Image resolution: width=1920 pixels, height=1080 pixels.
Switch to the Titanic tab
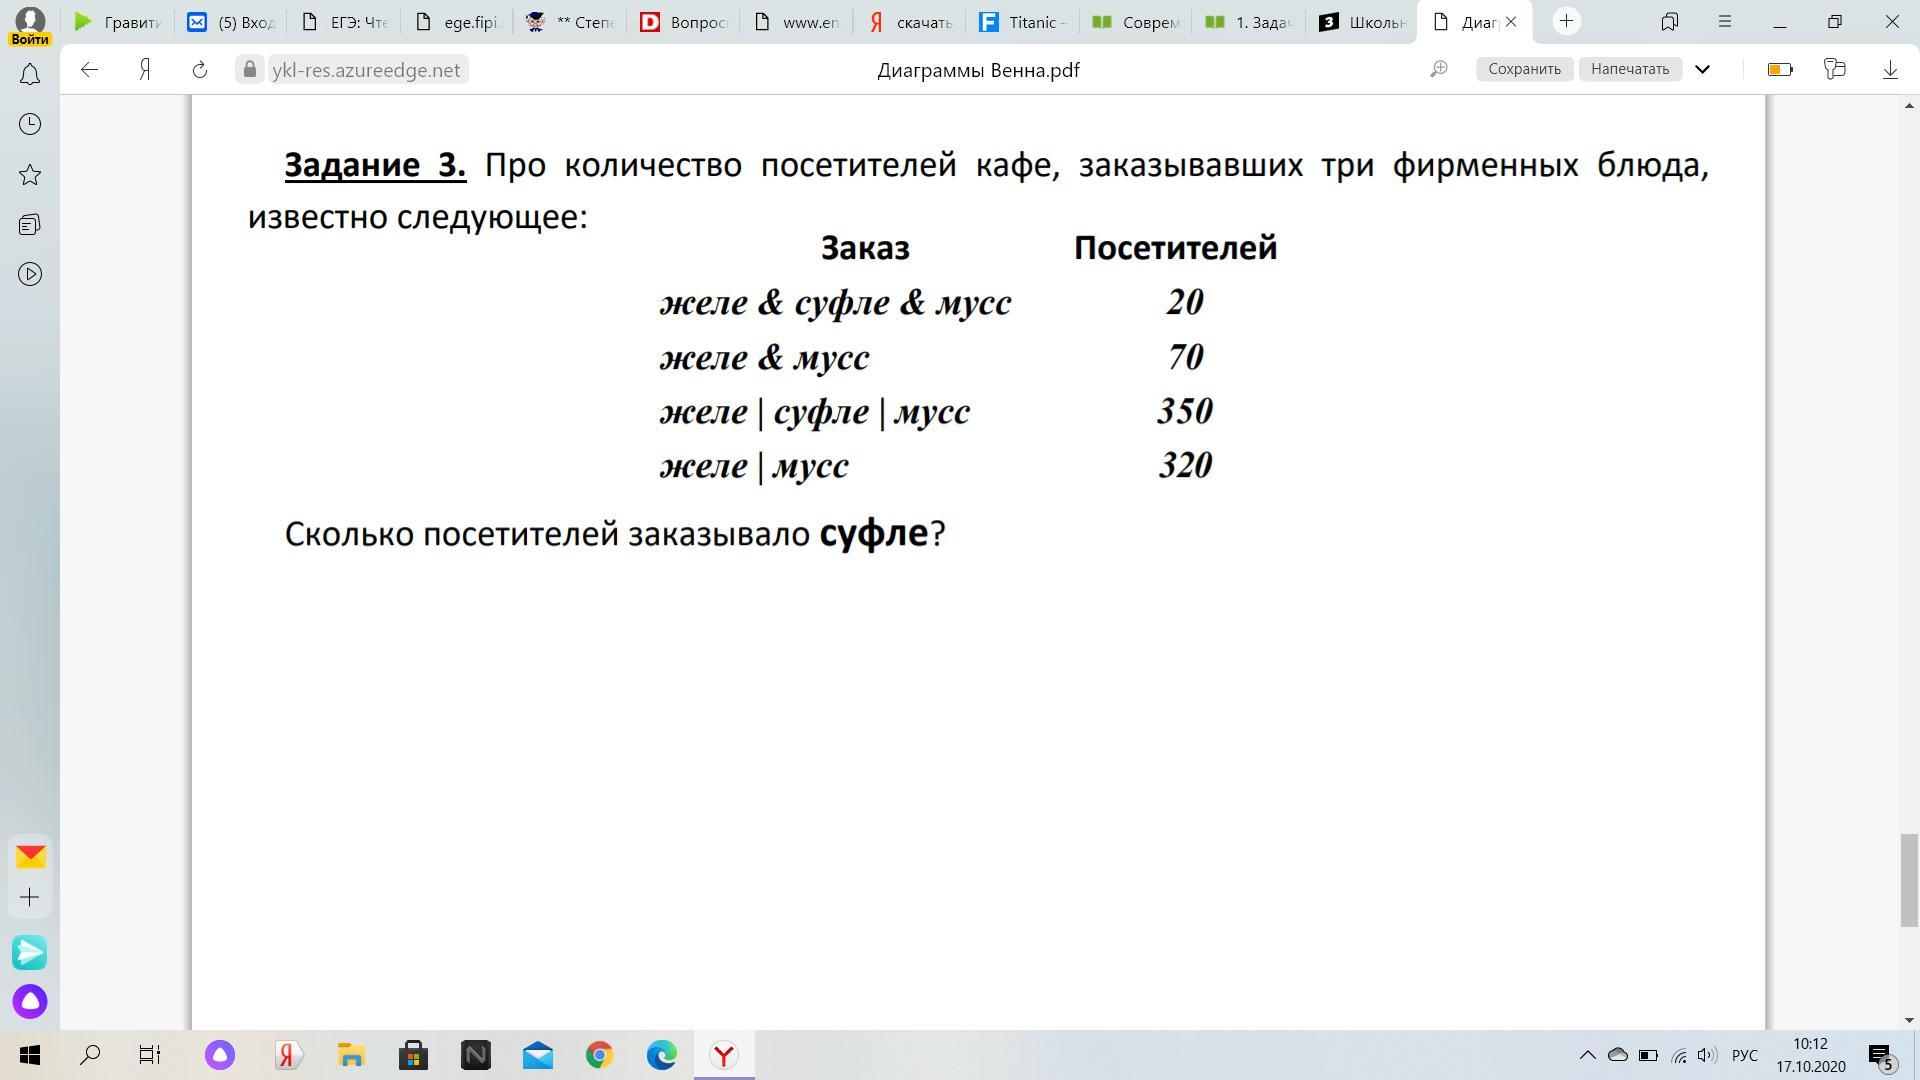coord(1022,22)
